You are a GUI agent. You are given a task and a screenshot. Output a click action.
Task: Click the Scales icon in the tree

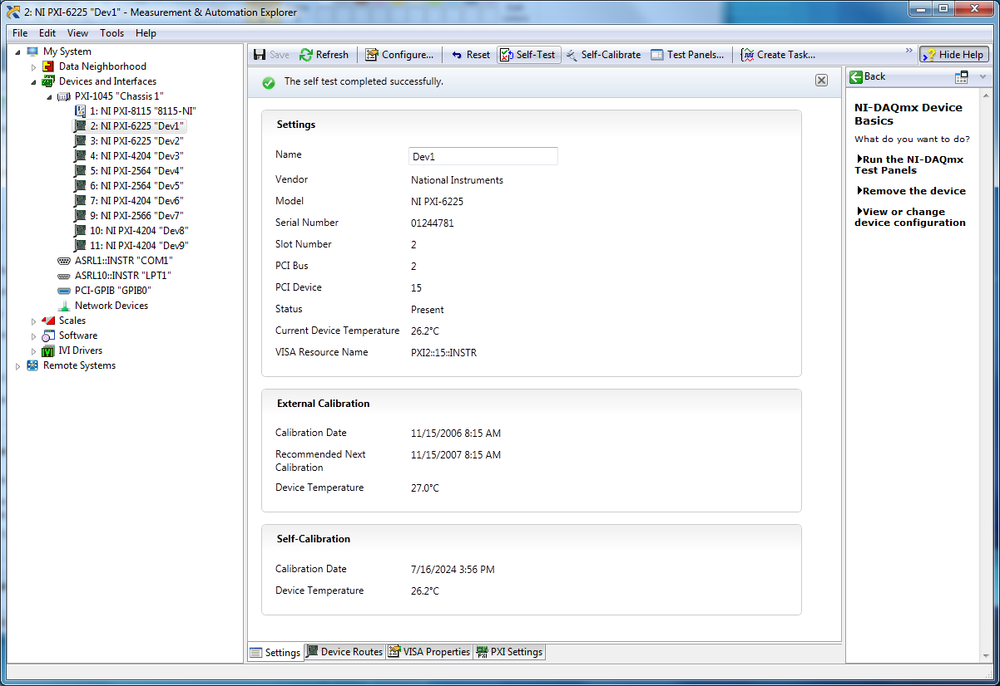click(x=48, y=321)
